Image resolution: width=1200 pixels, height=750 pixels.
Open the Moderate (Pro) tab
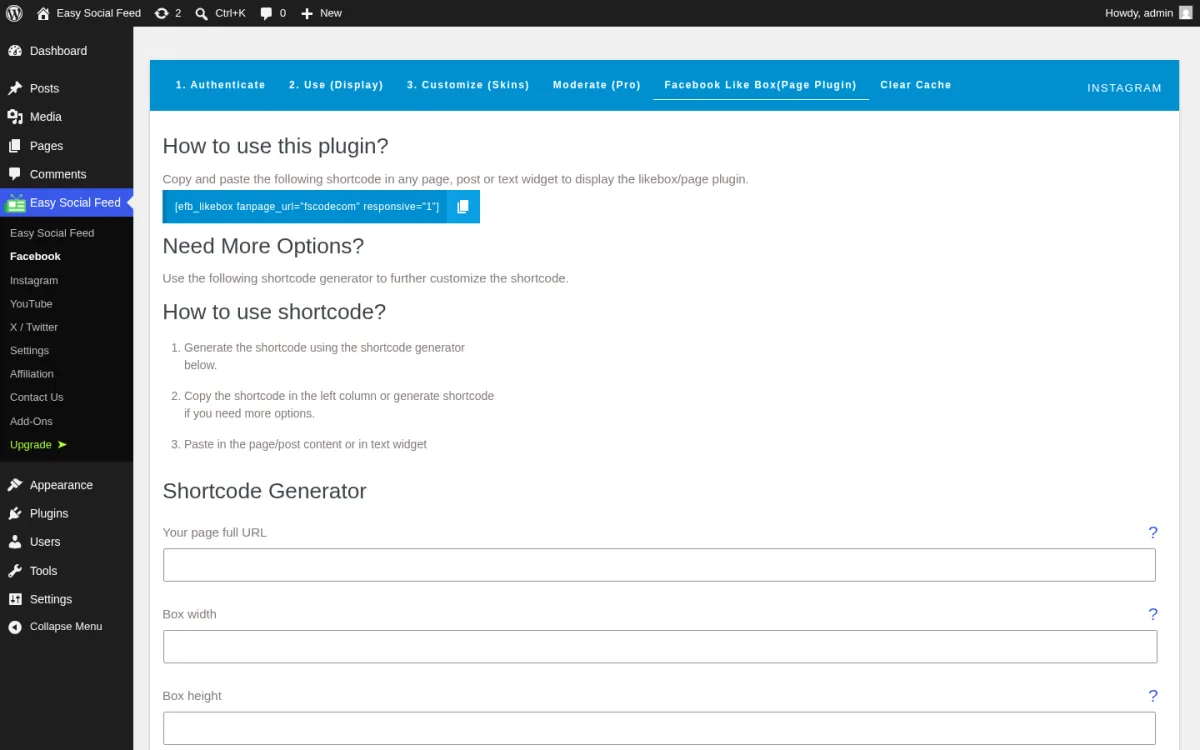tap(597, 85)
